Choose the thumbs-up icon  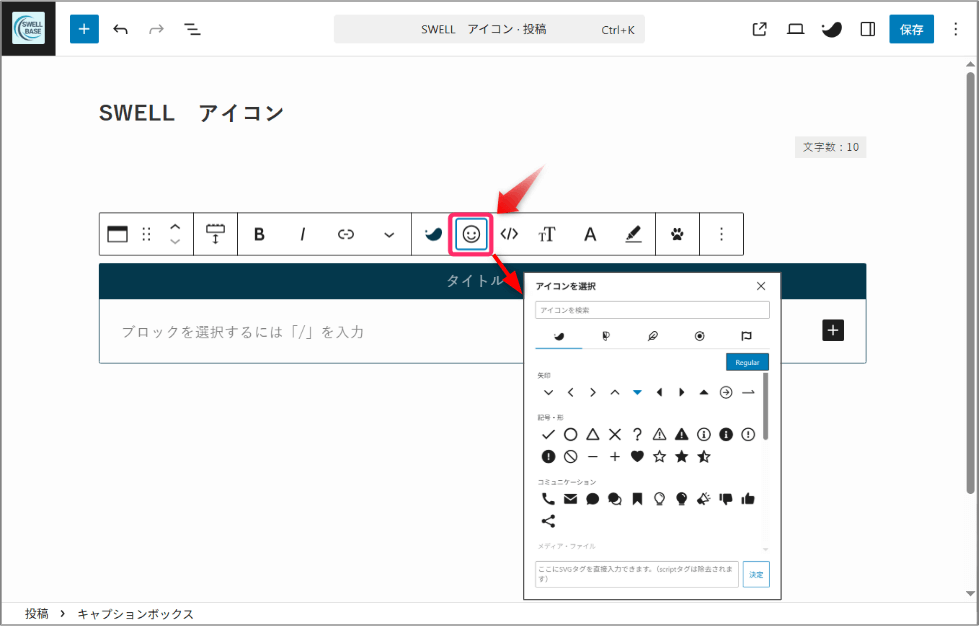(748, 499)
